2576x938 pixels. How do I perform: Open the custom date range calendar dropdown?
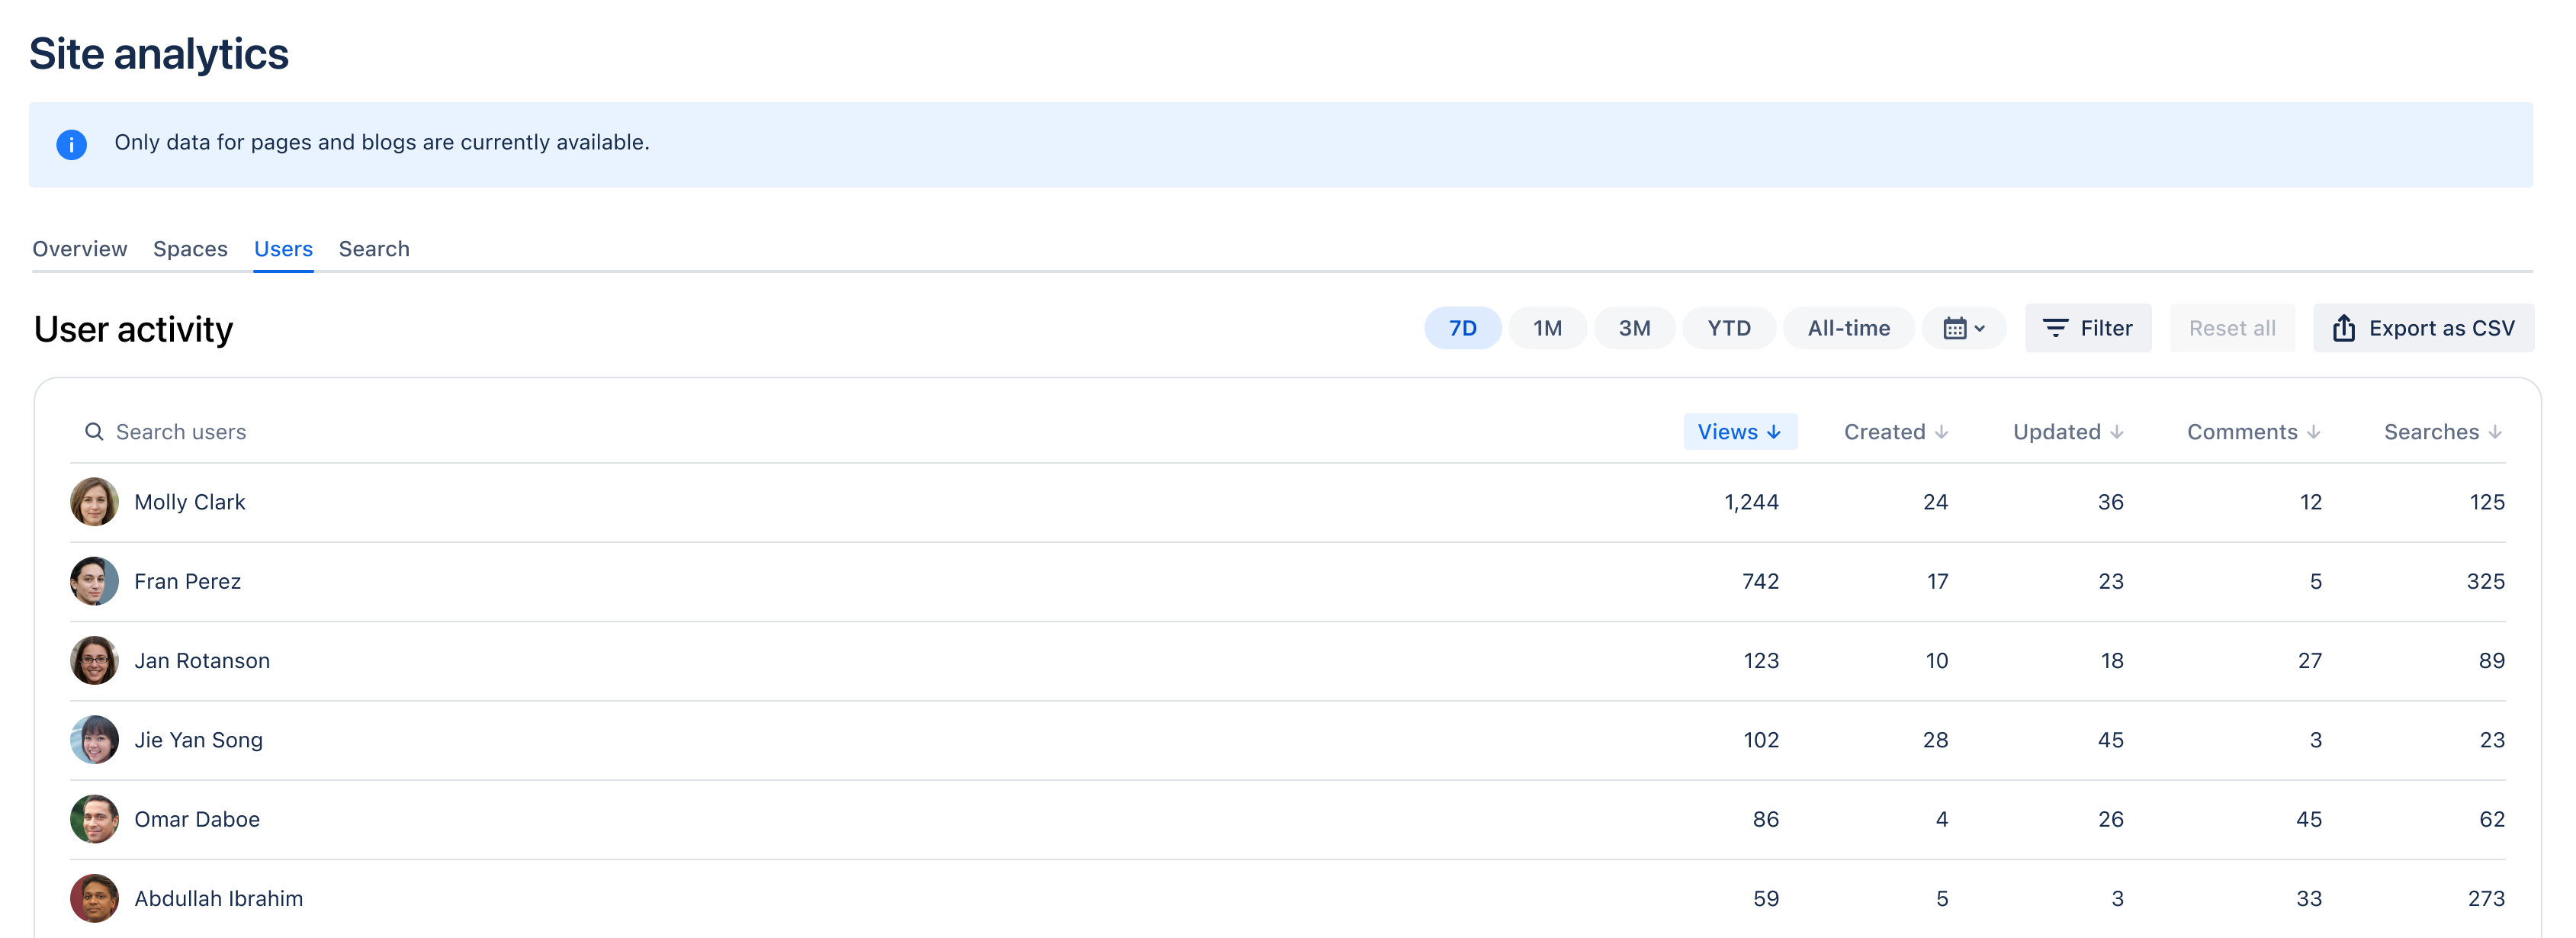[x=1963, y=328]
